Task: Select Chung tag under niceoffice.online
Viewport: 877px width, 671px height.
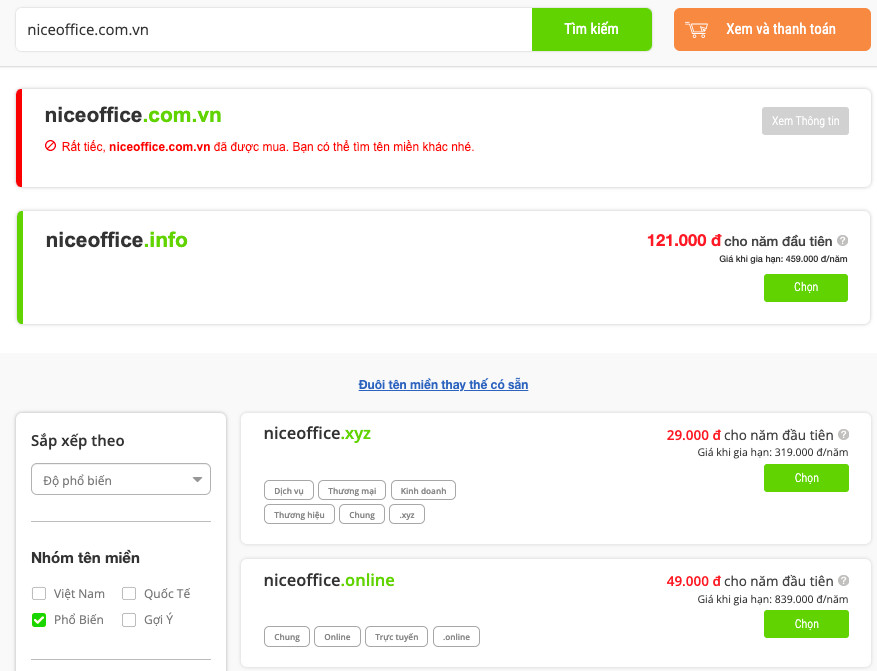Action: (287, 636)
